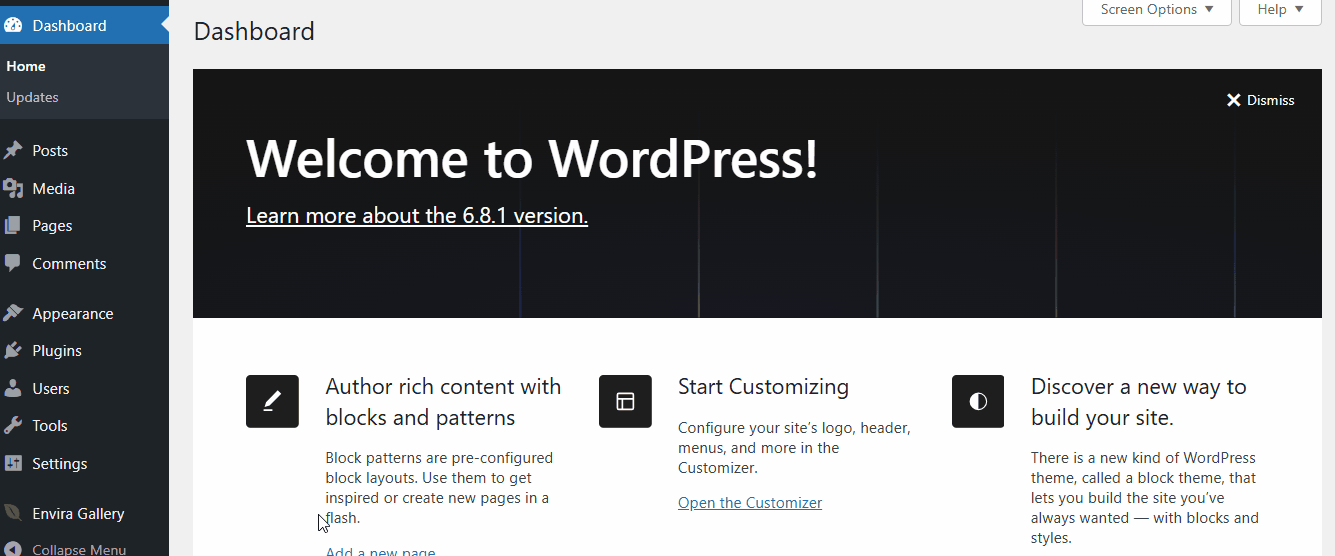
Task: Select the Home submenu item
Action: (x=26, y=66)
